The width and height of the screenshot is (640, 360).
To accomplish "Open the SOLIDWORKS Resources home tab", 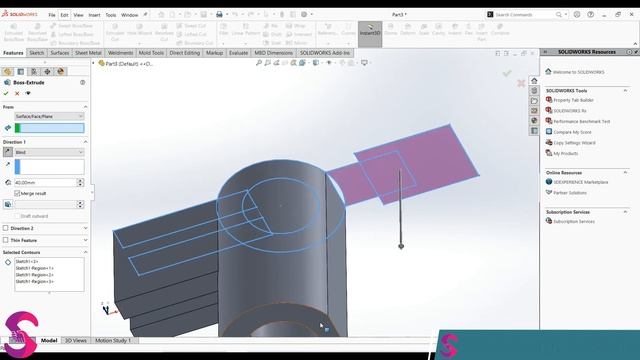I will pyautogui.click(x=534, y=81).
